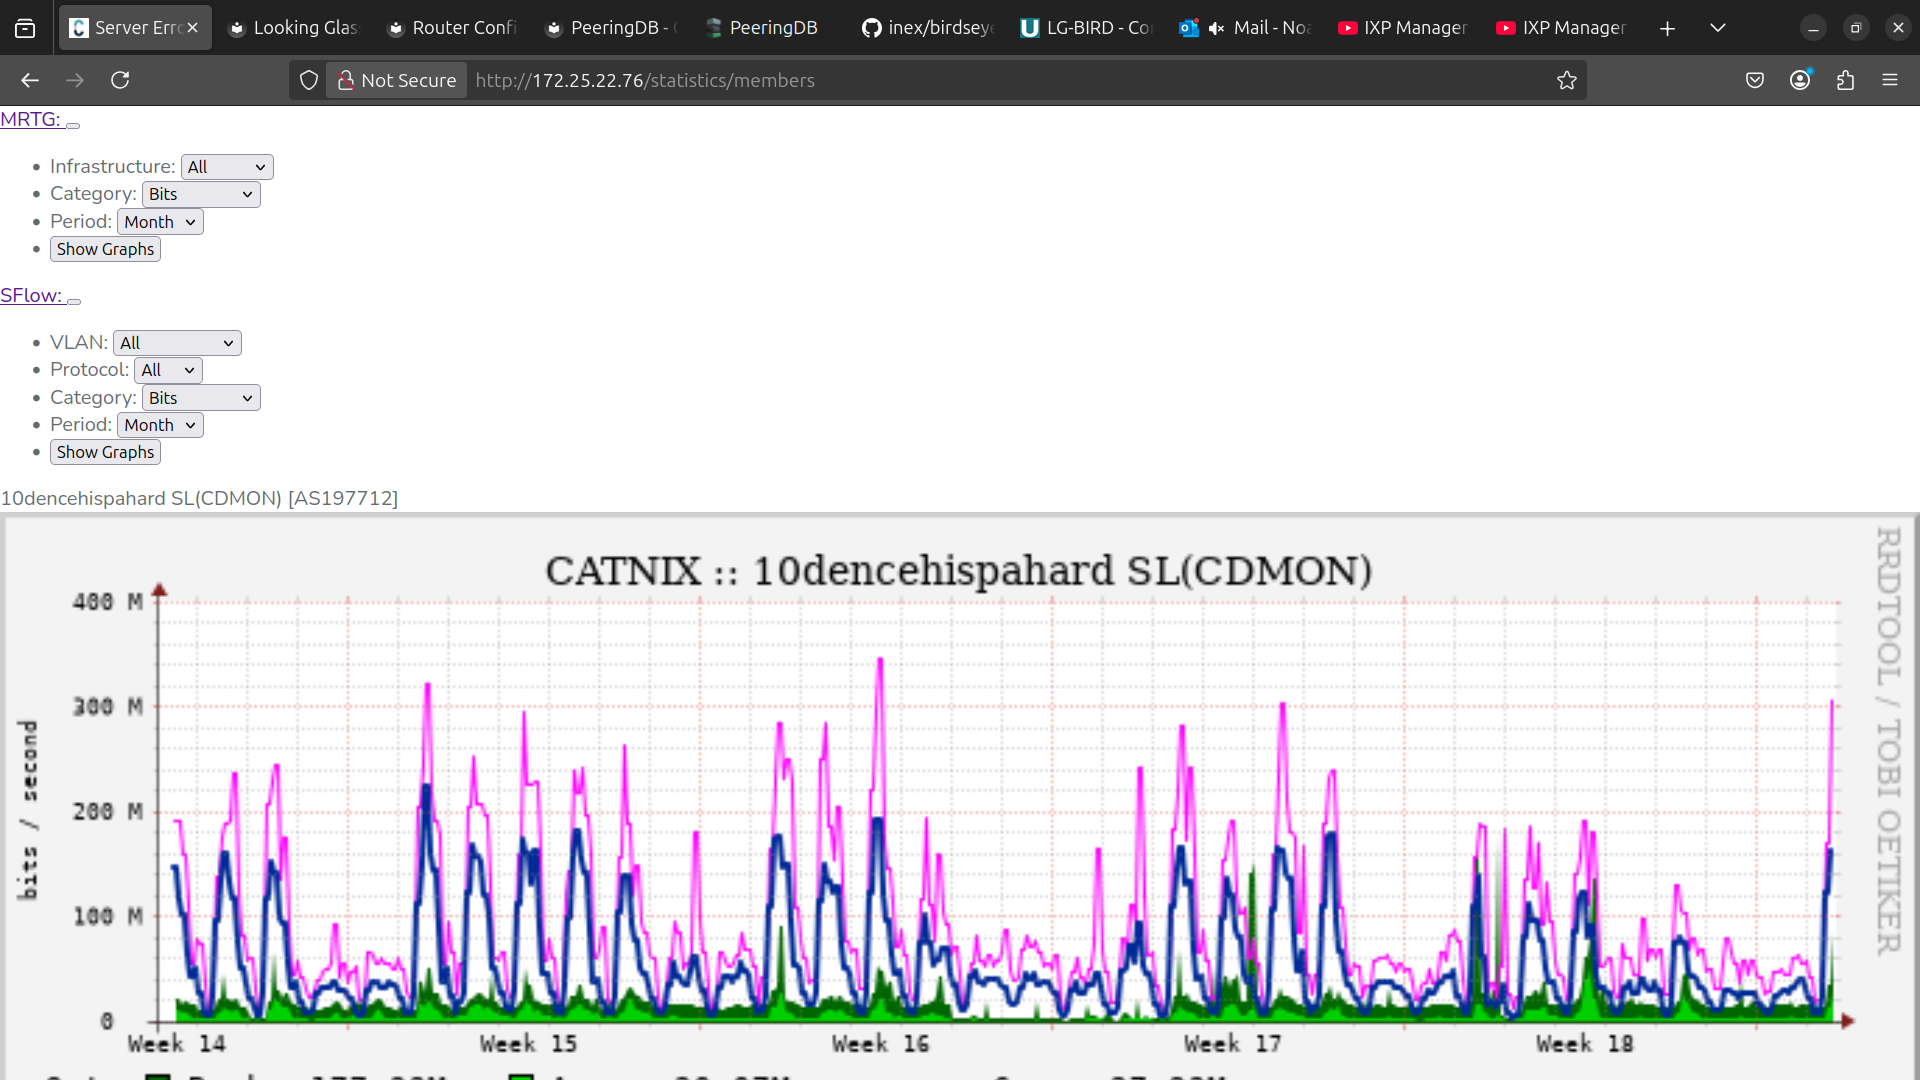Switch to the last IXP Manager tab

pos(1563,28)
